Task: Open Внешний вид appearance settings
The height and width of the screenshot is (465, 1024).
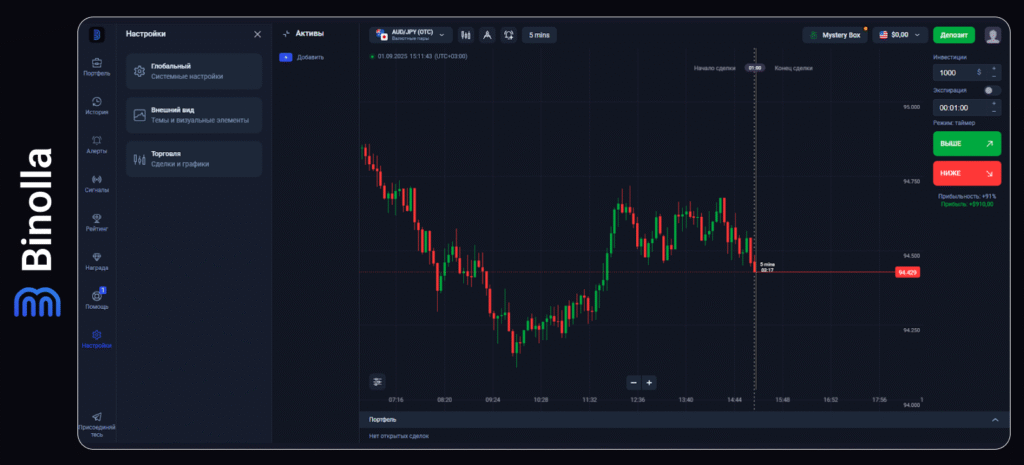Action: tap(194, 115)
